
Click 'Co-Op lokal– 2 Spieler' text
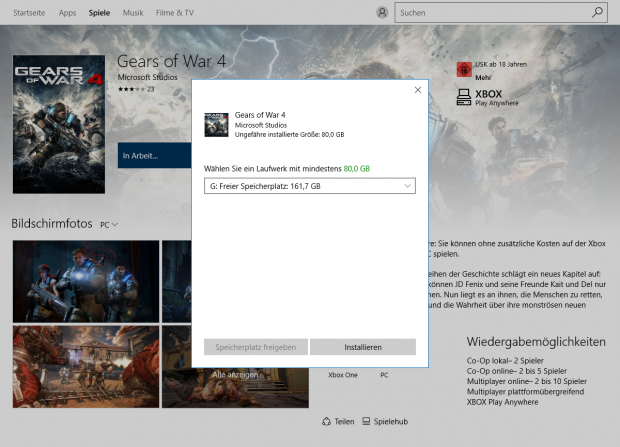505,360
